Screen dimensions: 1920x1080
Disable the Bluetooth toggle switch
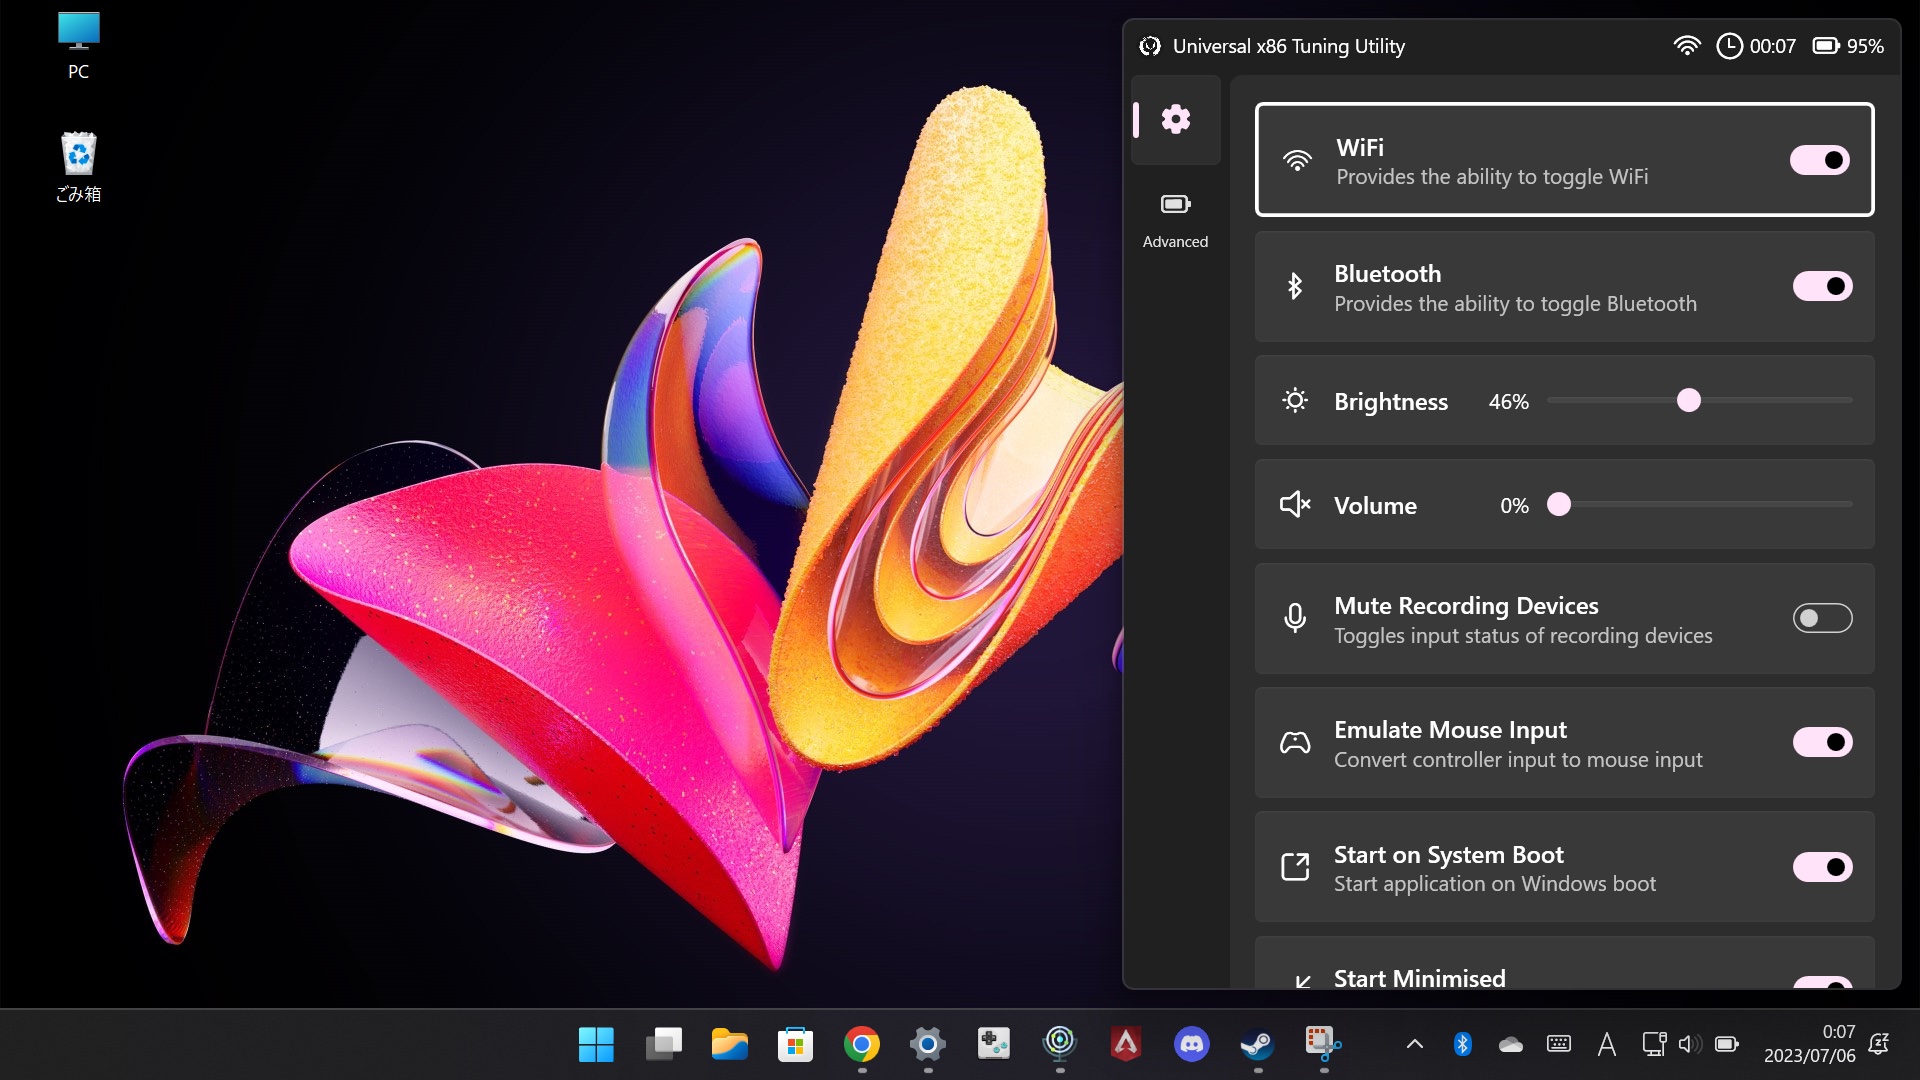1822,287
